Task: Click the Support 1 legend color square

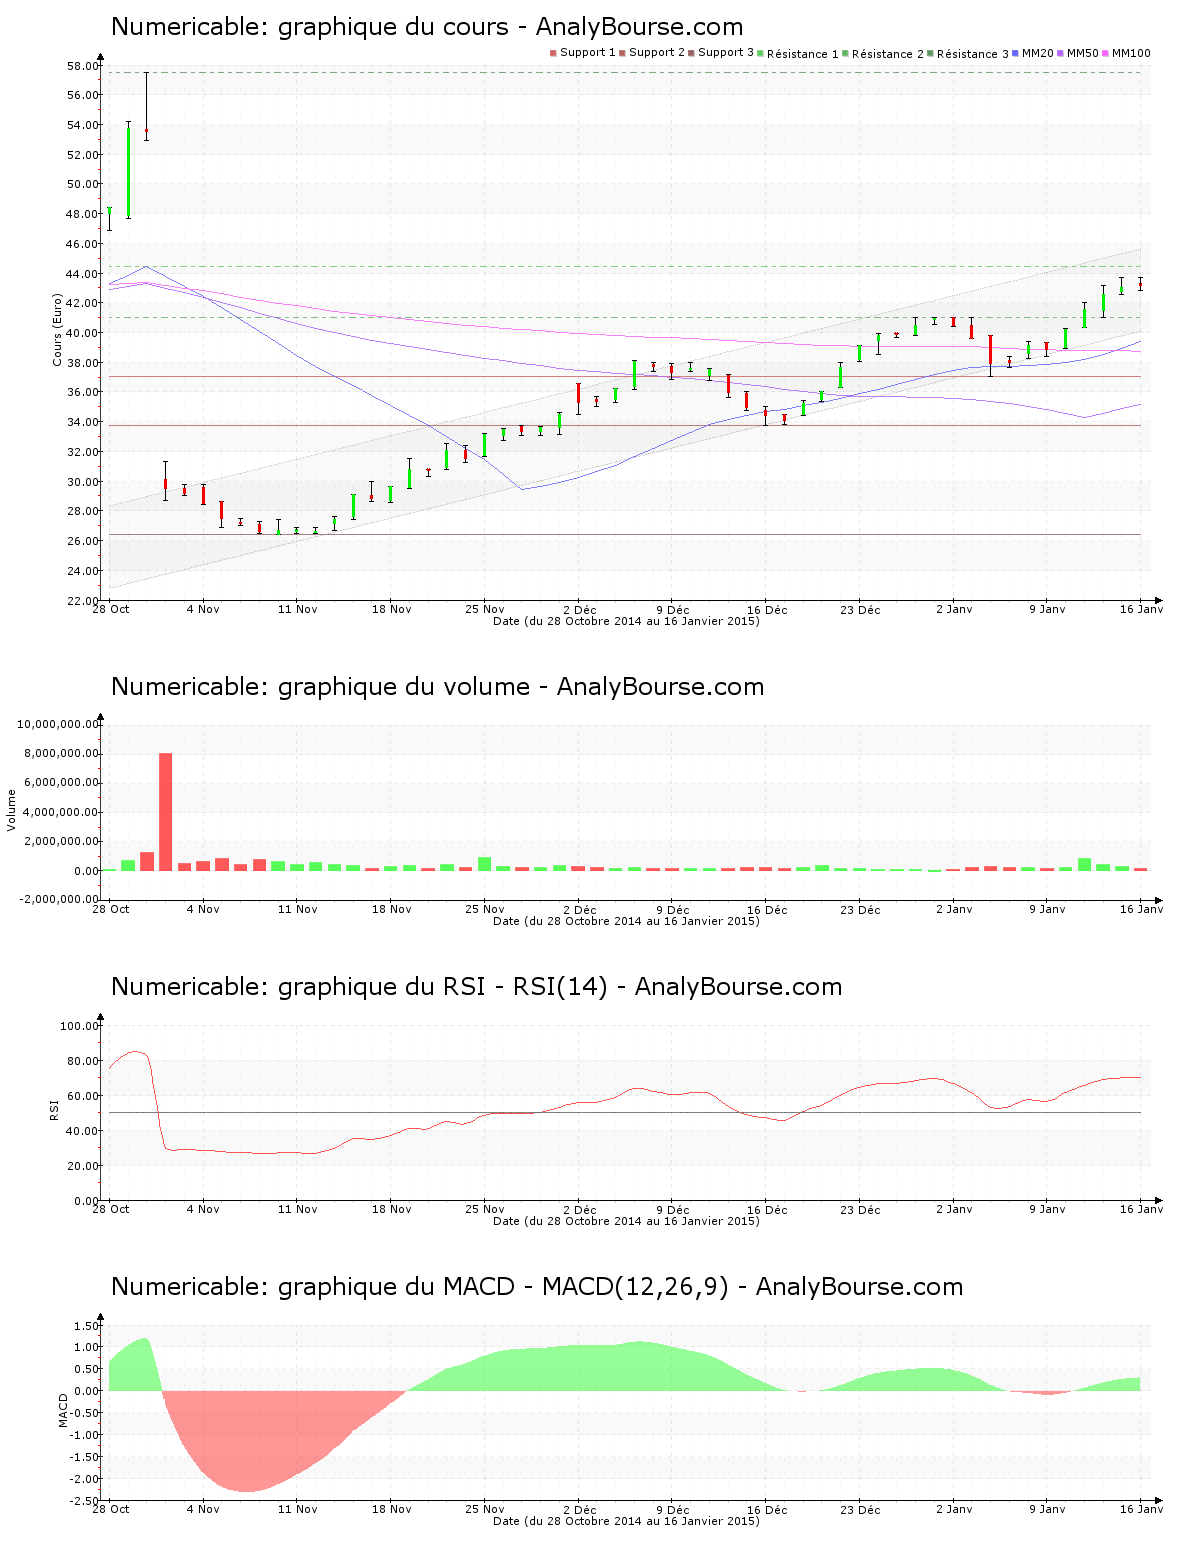Action: pos(553,53)
